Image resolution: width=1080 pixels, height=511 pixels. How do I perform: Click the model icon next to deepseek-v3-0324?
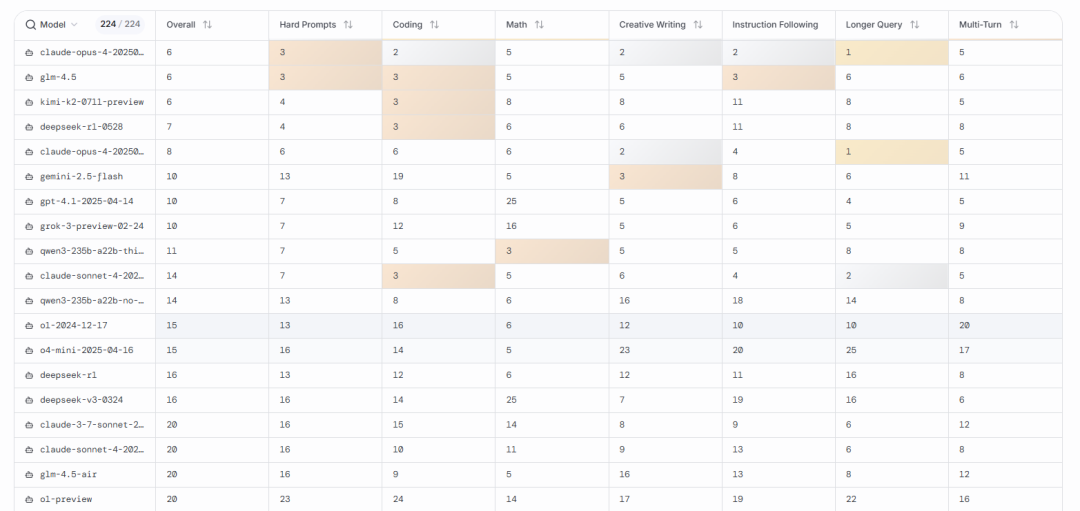pos(30,399)
